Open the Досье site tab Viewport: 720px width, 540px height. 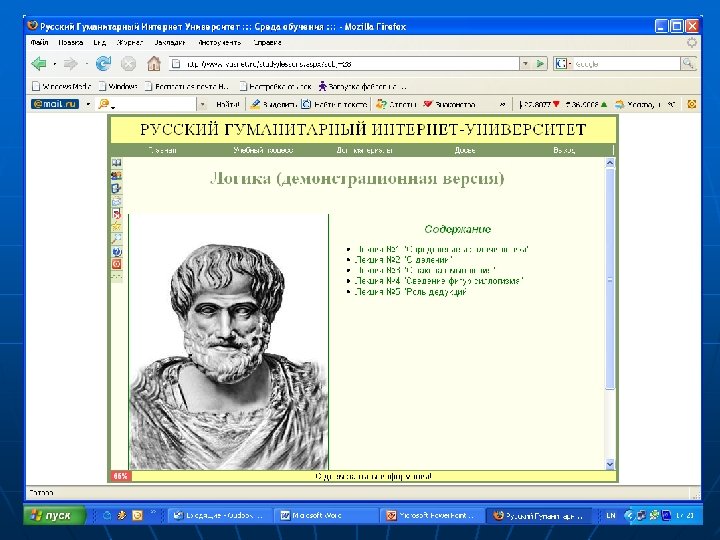(x=465, y=150)
